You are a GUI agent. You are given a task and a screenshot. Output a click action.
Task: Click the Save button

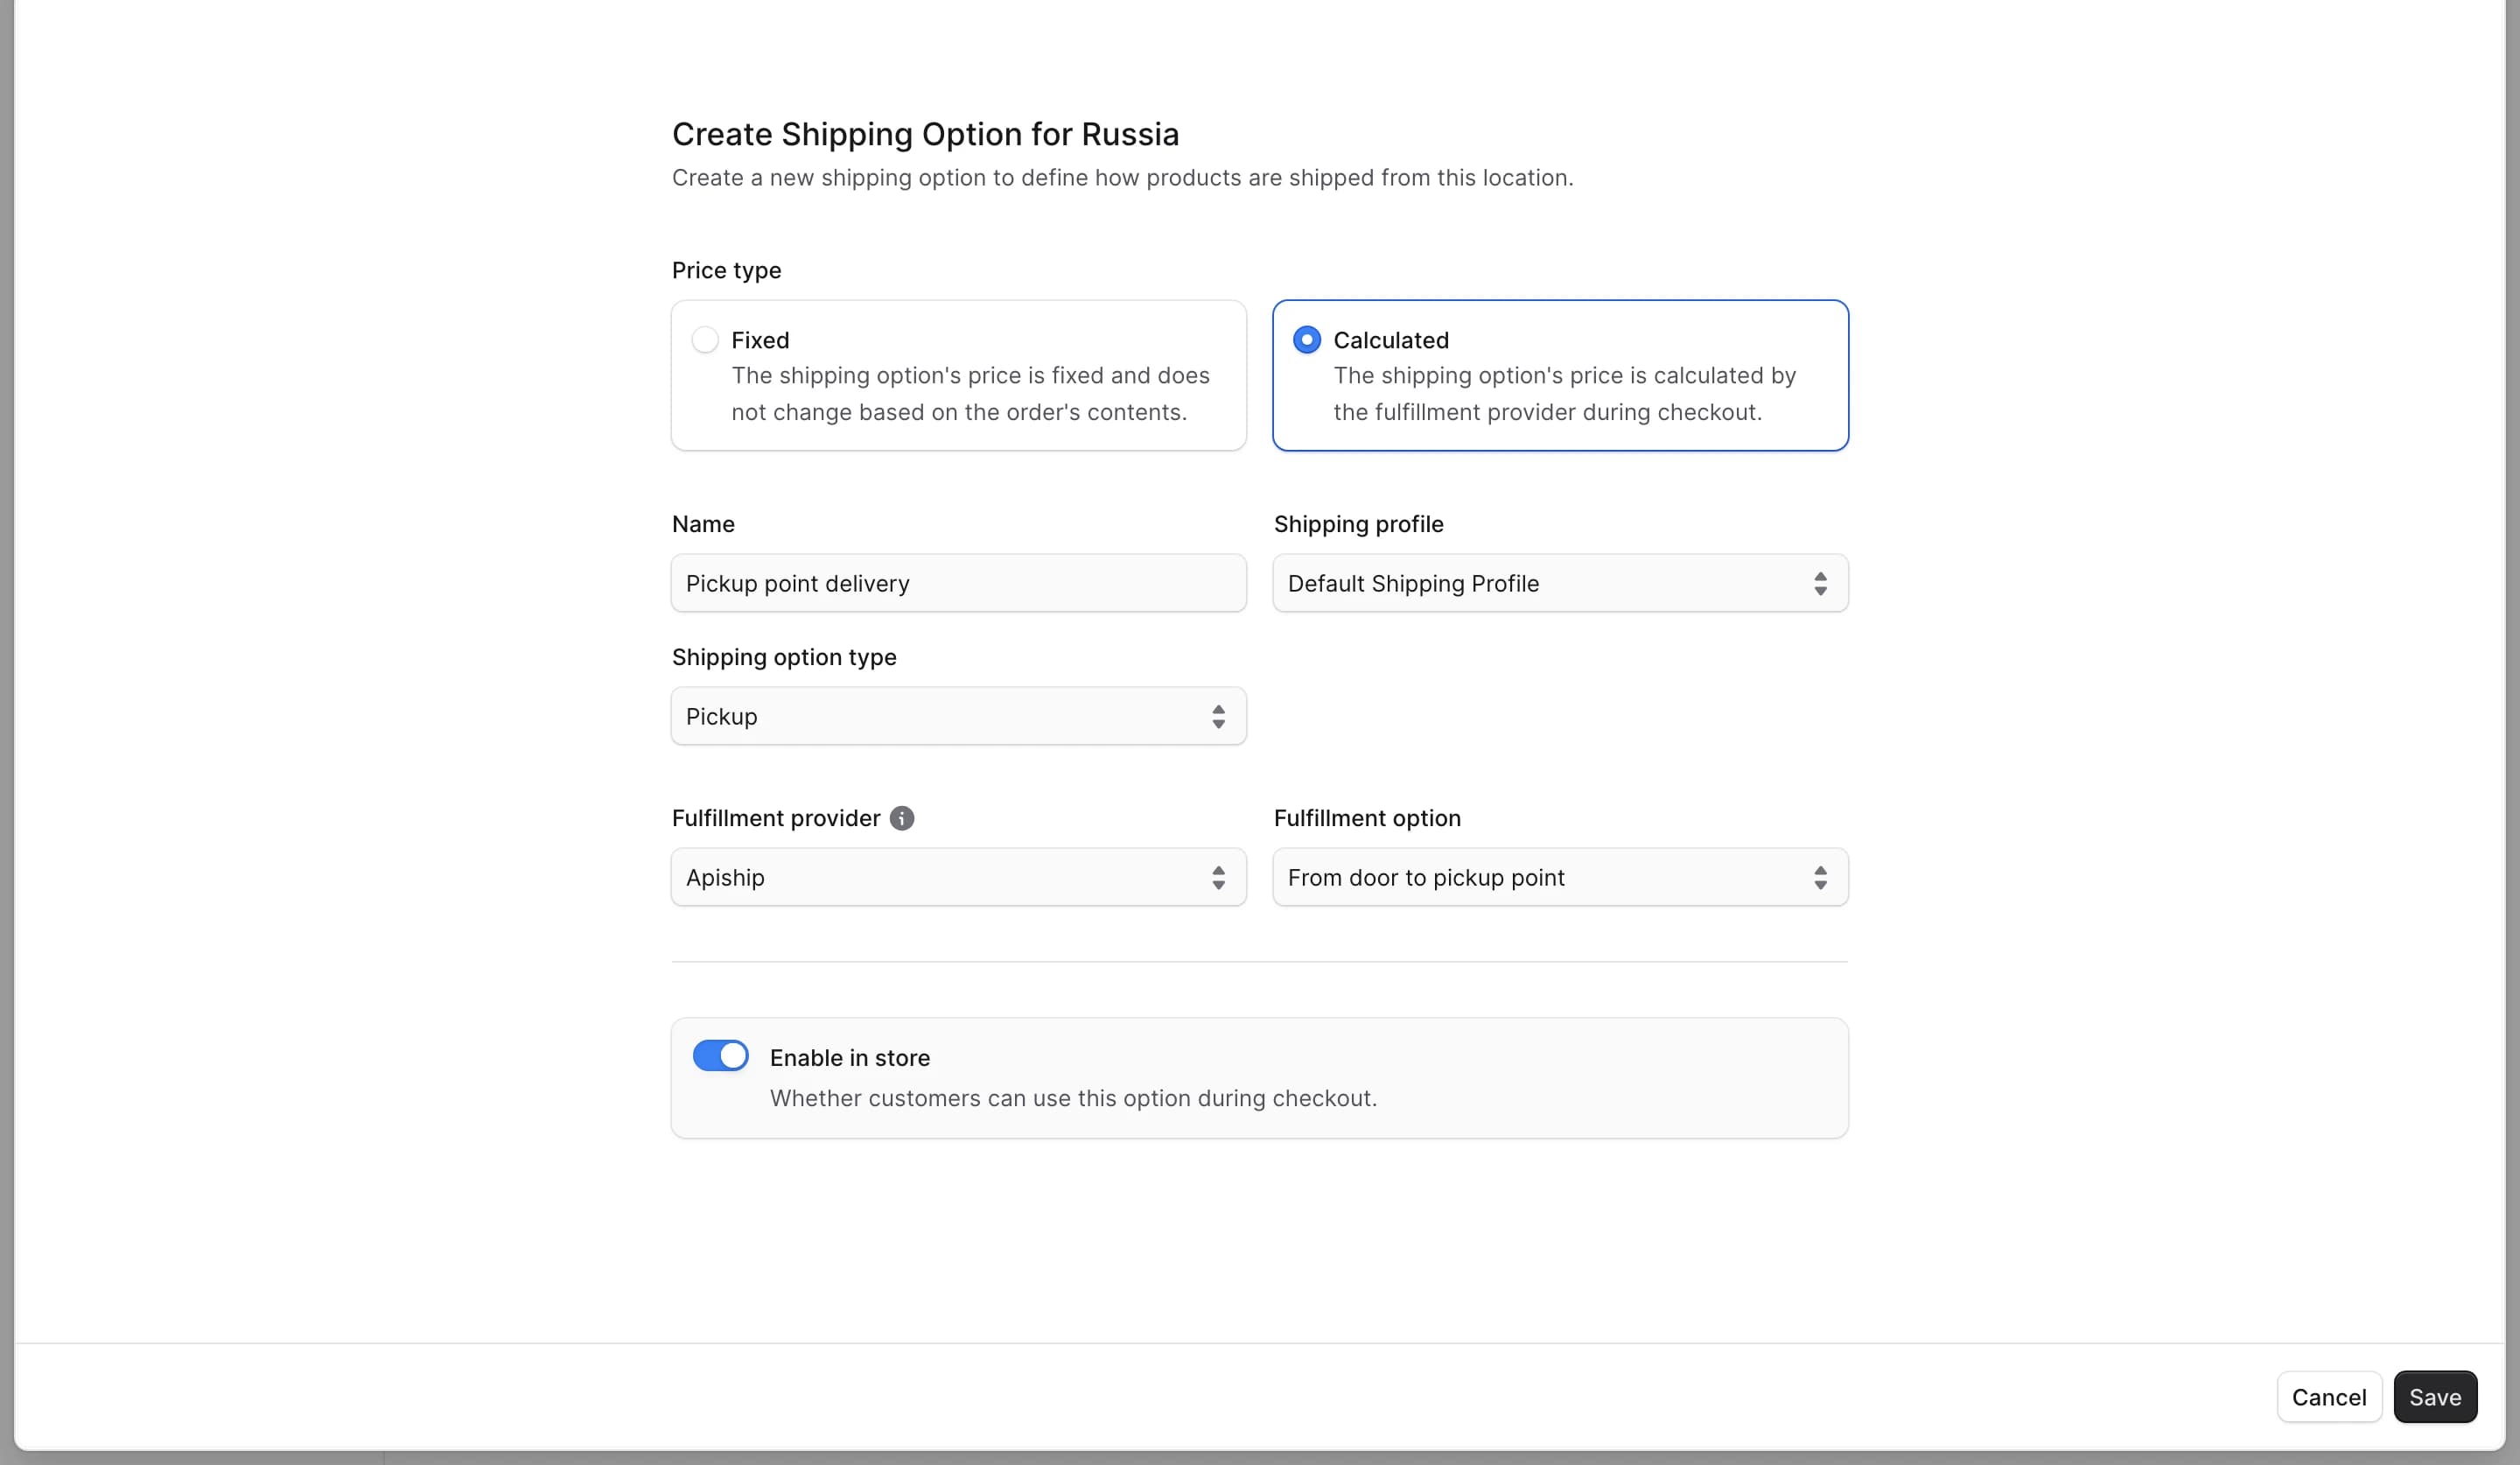[x=2434, y=1397]
